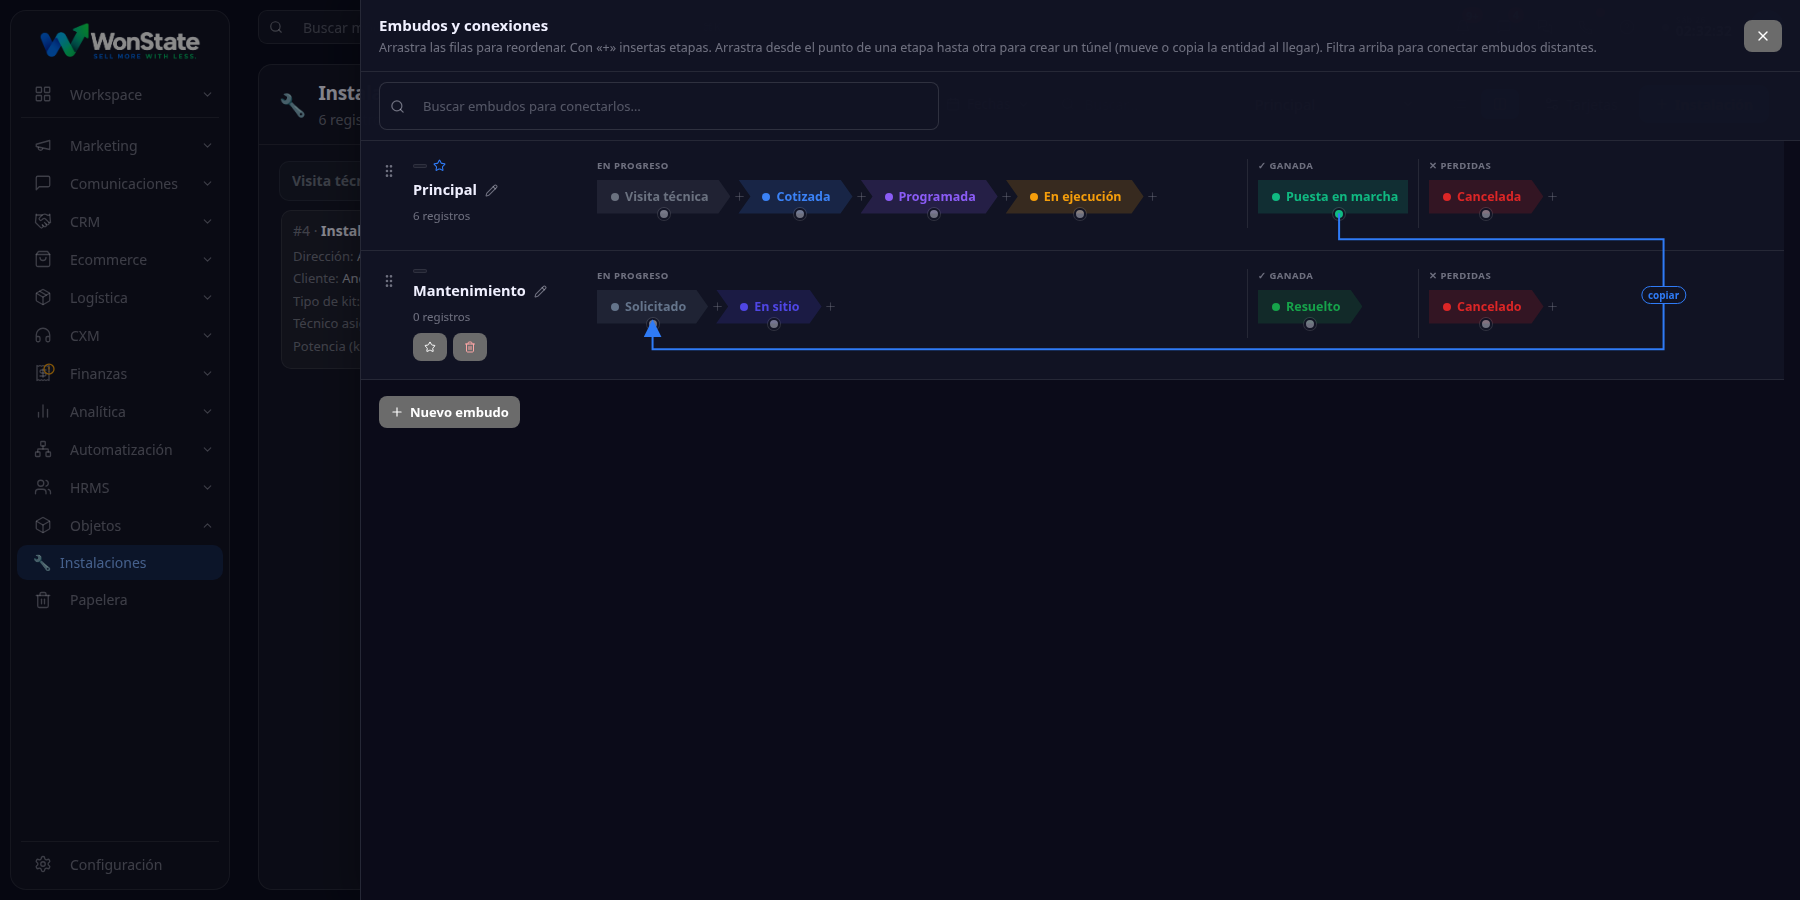Click the WonState logo

pyautogui.click(x=120, y=42)
